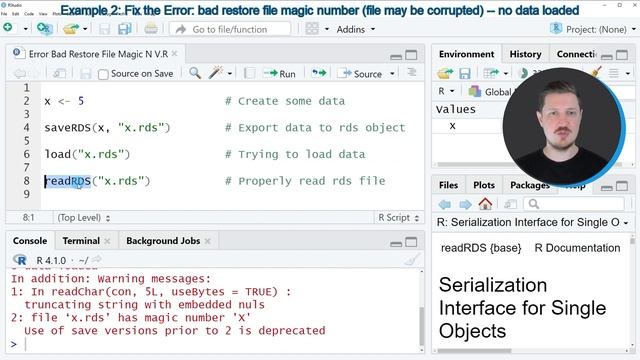Click the Go to file/function field
The image size is (640, 360).
pyautogui.click(x=230, y=29)
